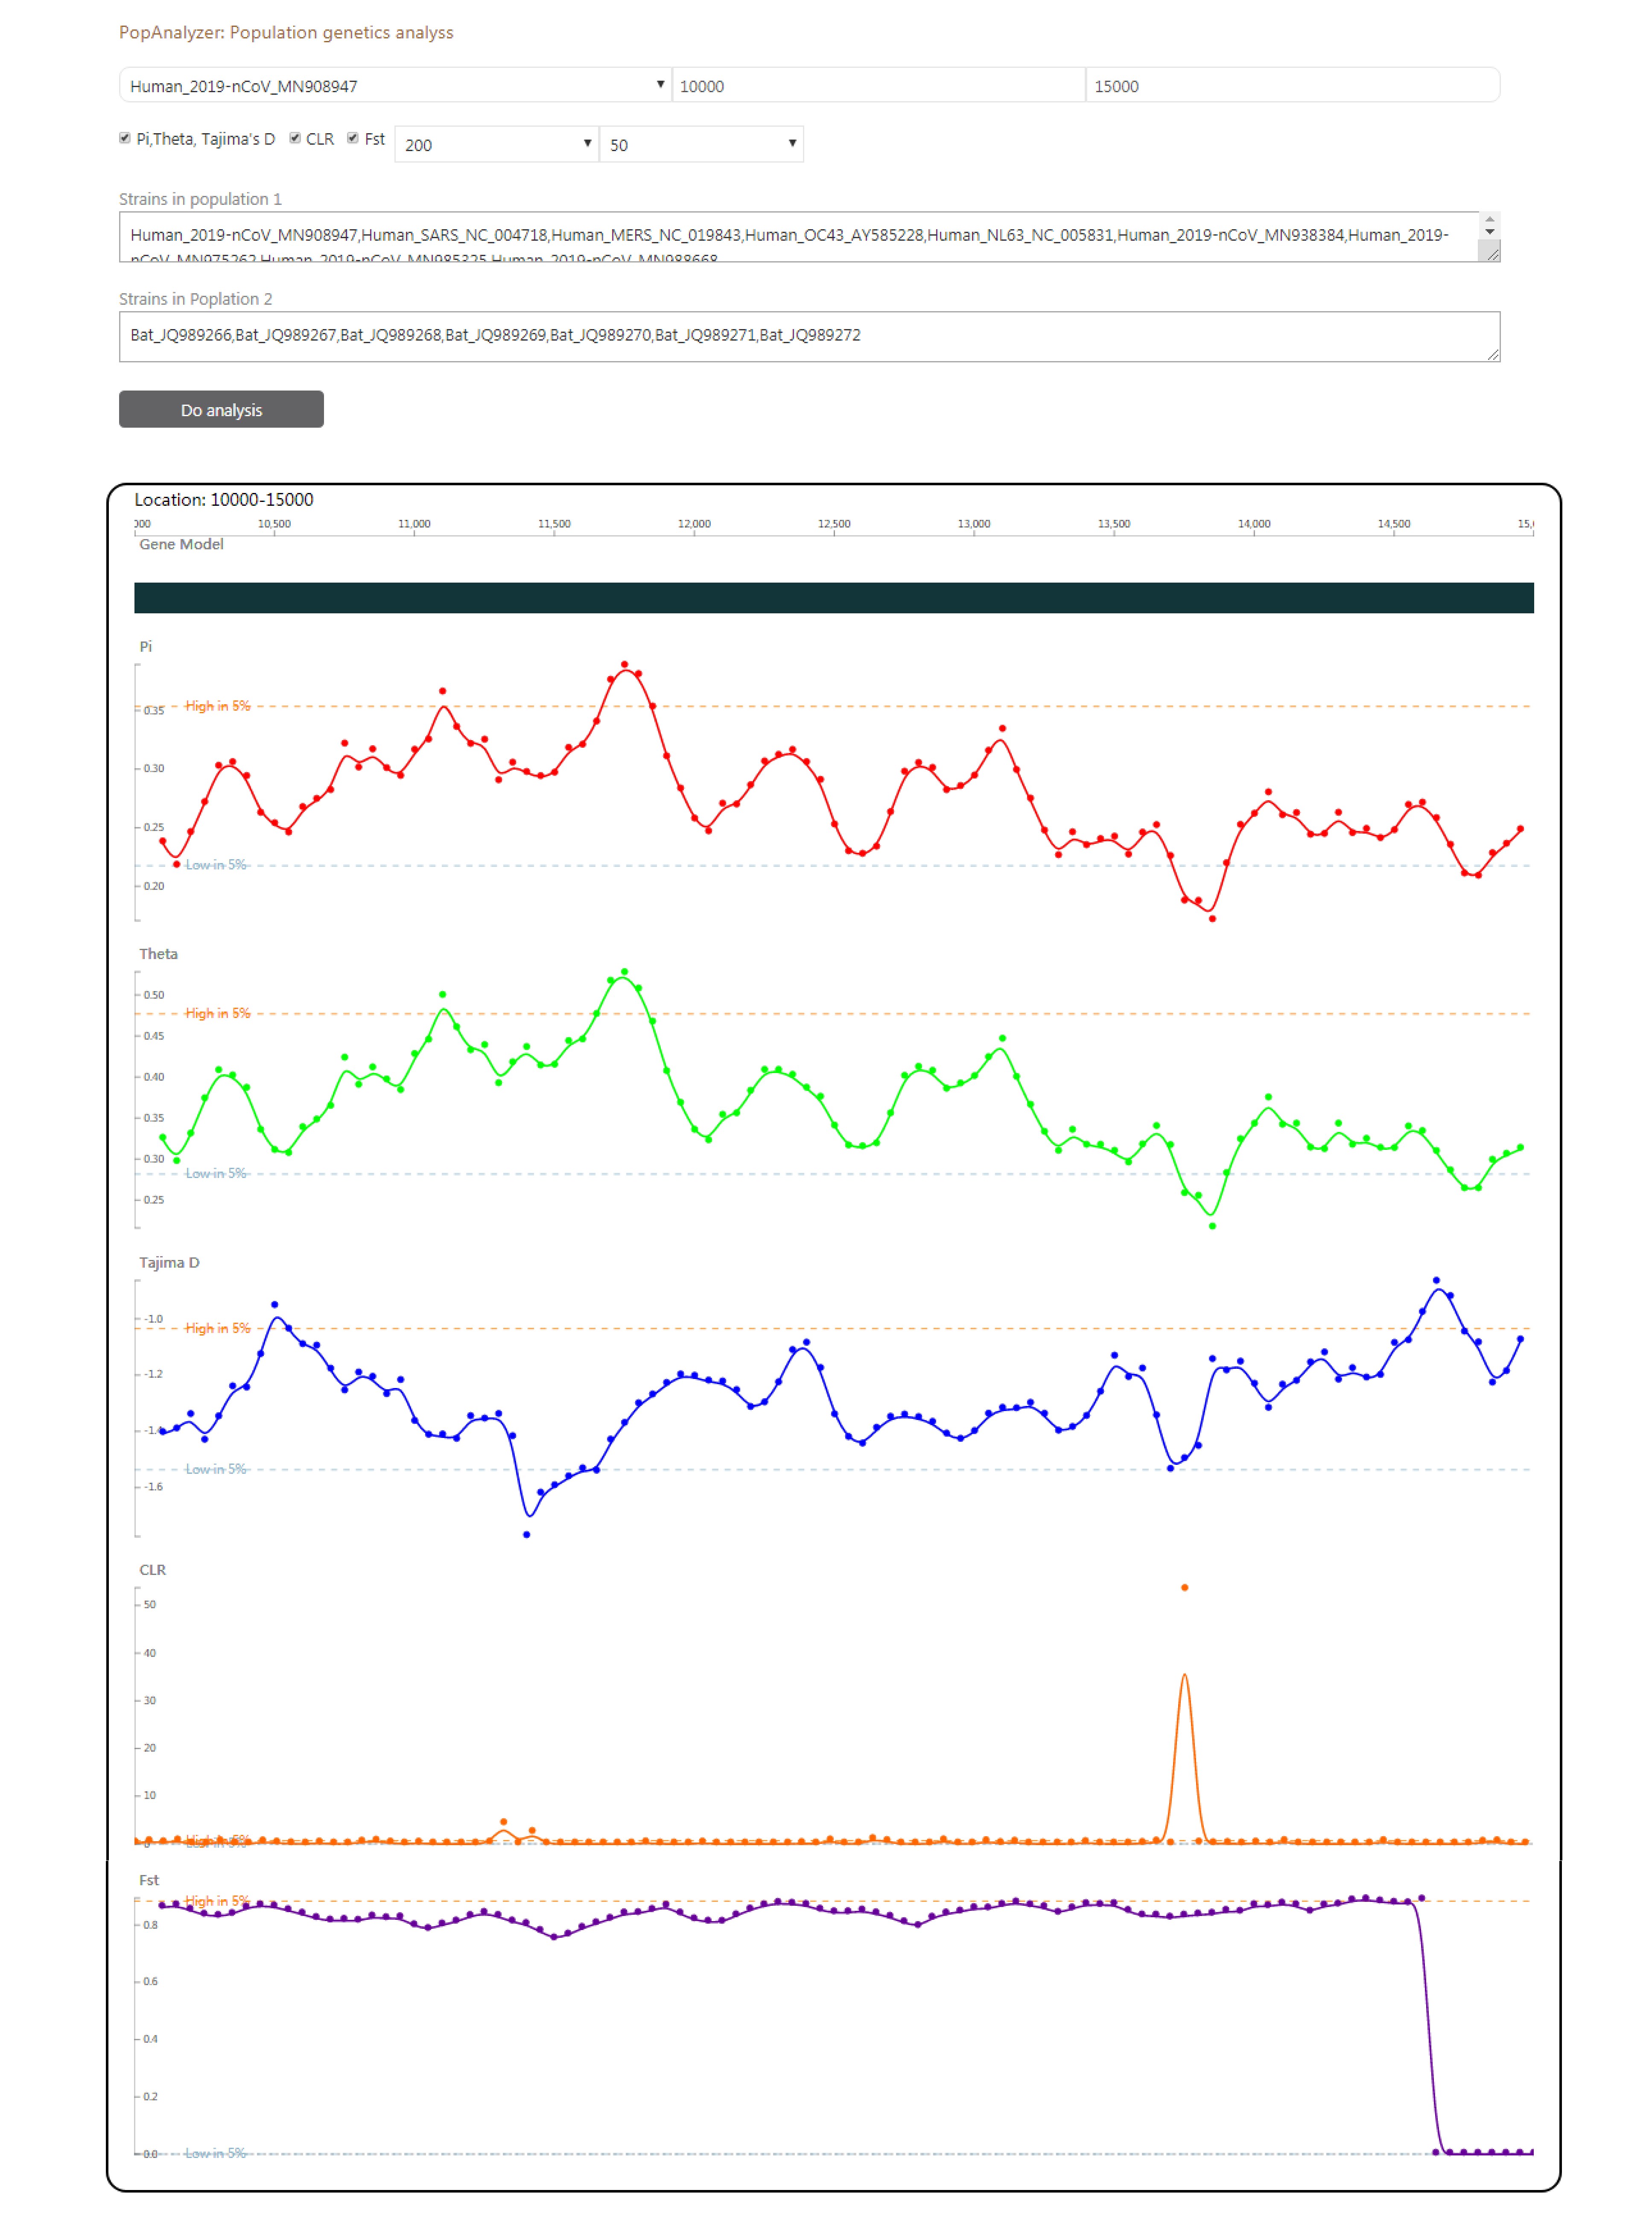Click the lowest blue Tajima D point

coord(527,1534)
